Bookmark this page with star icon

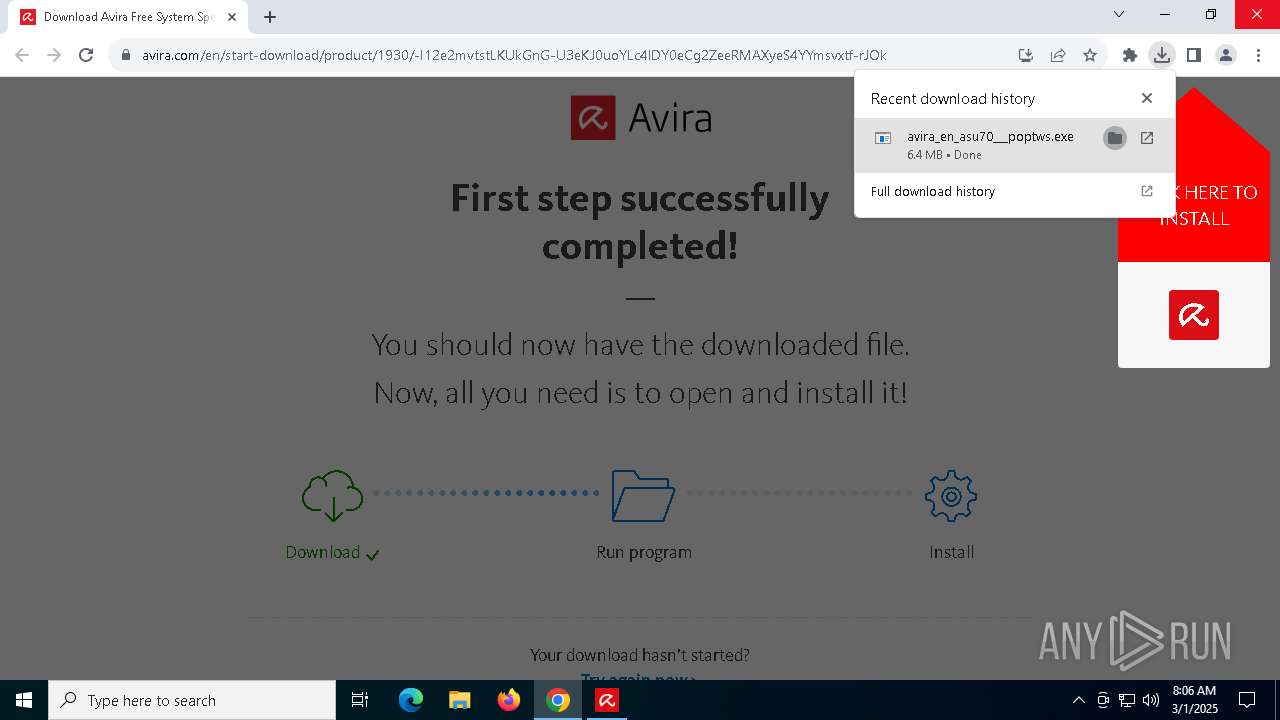pos(1090,55)
